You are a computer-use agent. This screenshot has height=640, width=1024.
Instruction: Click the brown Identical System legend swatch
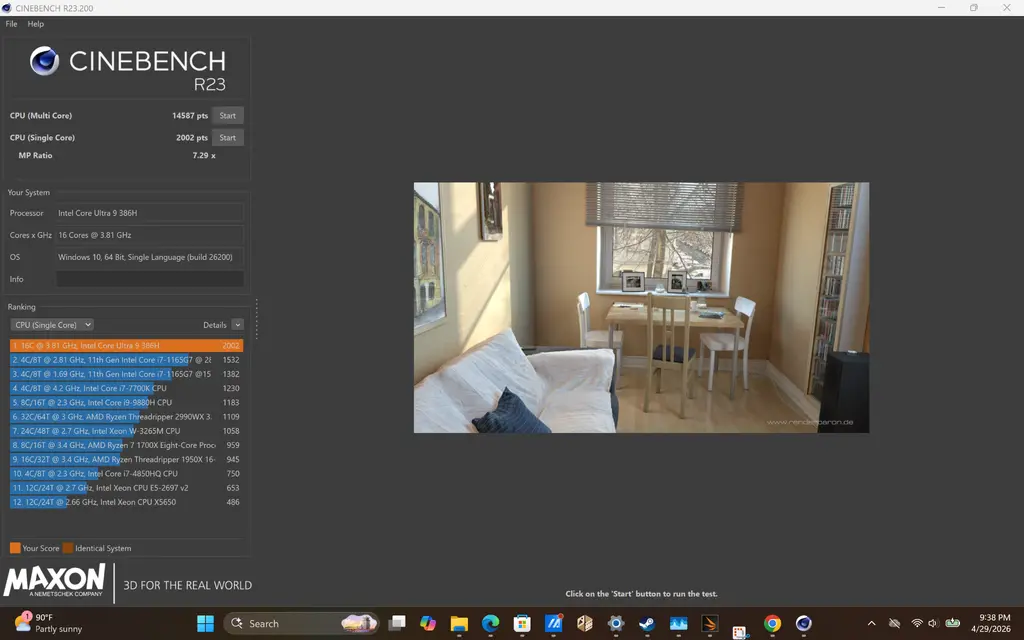[x=68, y=548]
